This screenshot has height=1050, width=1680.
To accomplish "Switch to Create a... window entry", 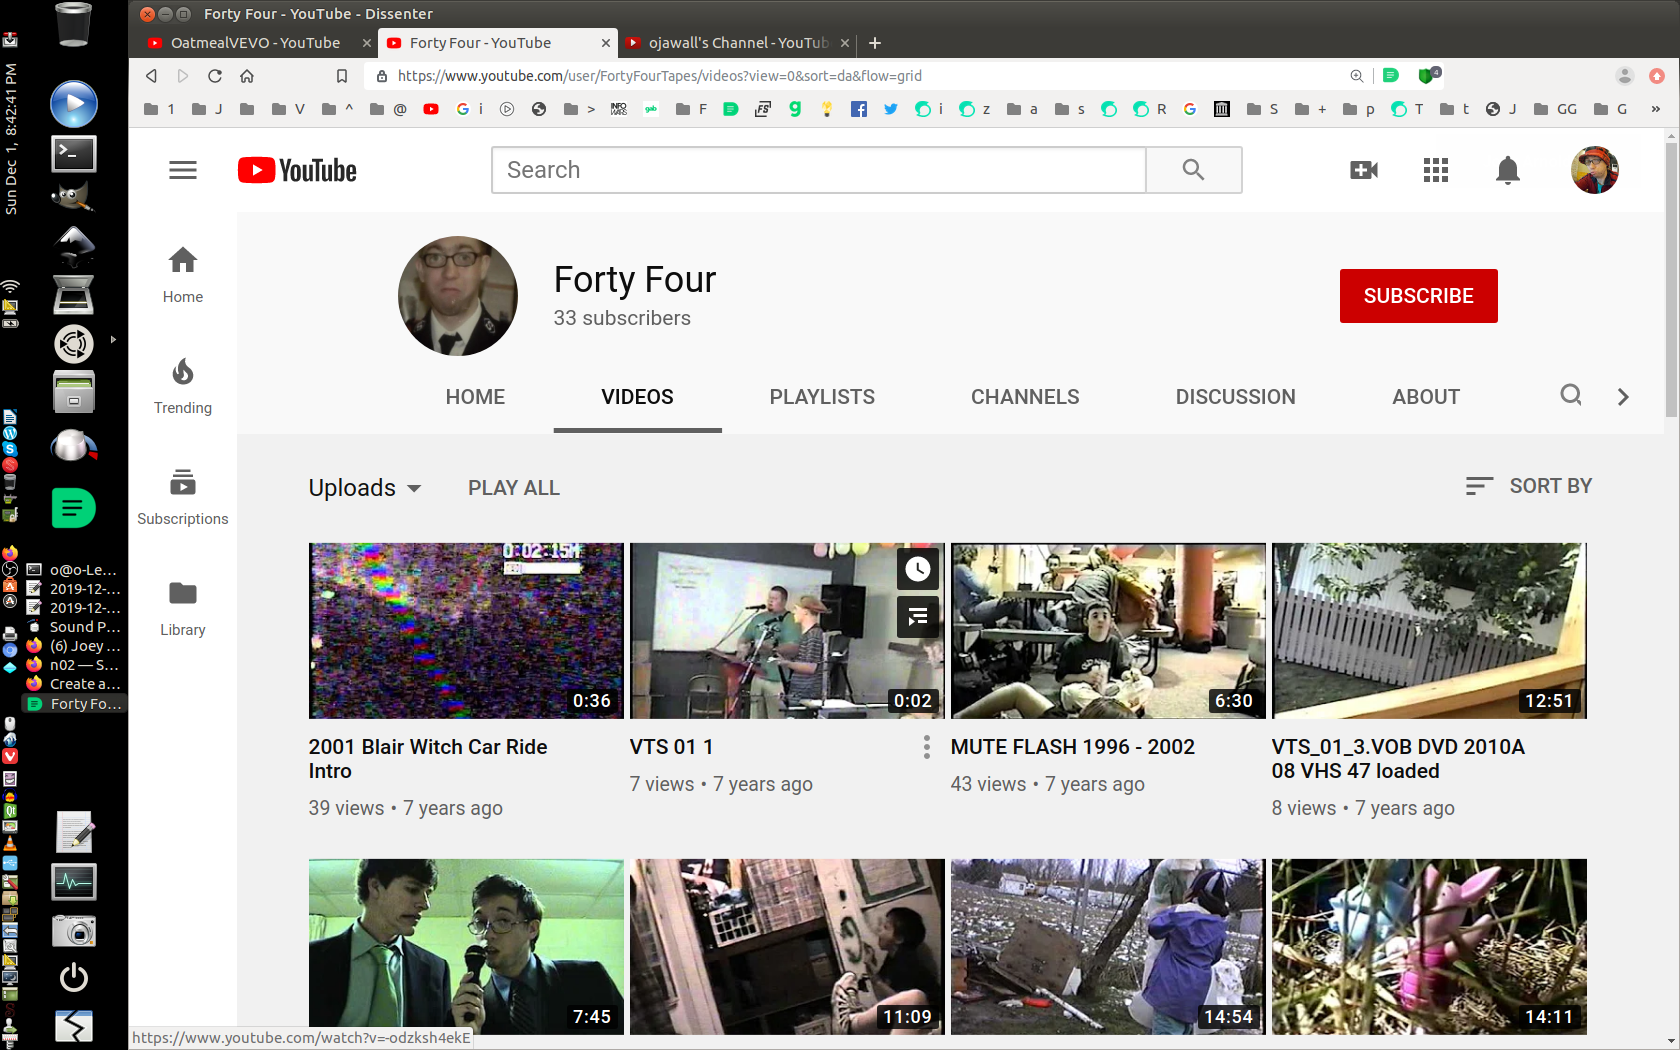I will point(74,684).
